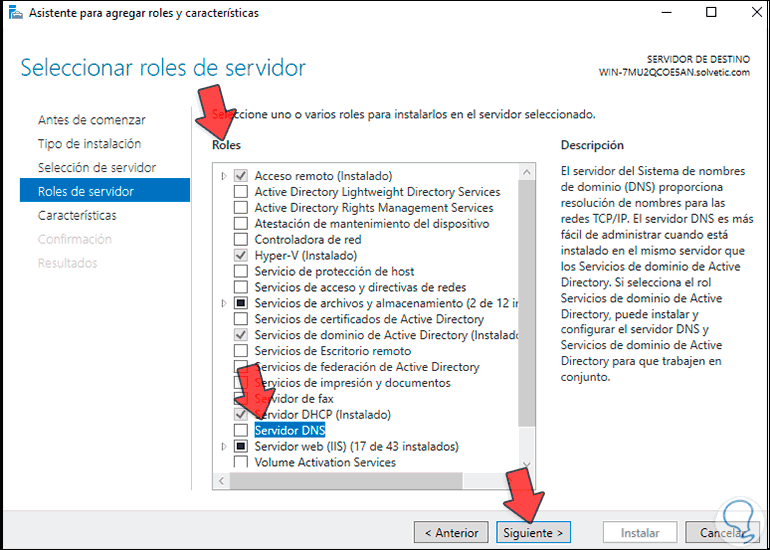Click the down arrow of roles scrollbar

pos(526,464)
